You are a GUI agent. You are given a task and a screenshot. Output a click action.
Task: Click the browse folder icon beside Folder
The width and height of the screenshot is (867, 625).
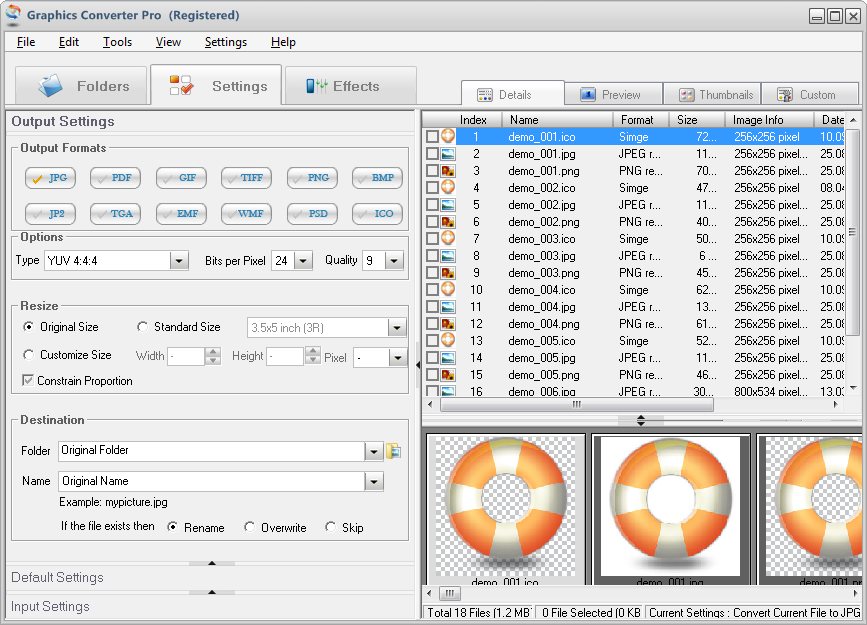tap(394, 451)
